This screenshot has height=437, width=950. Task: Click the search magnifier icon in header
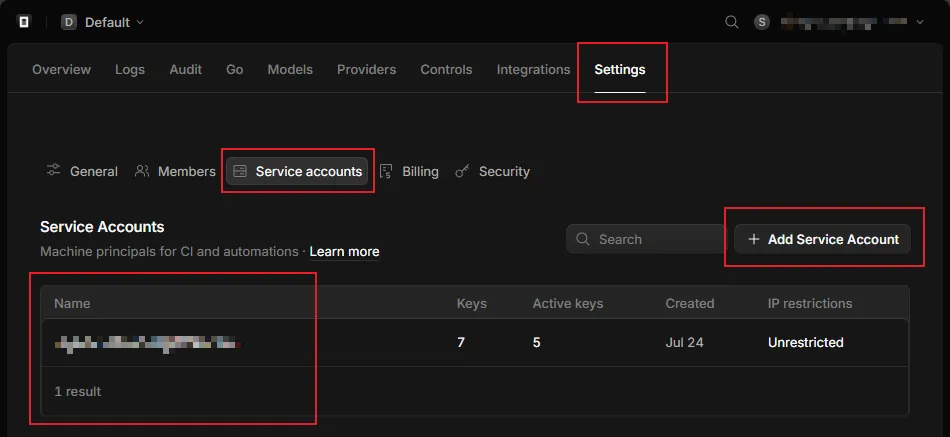point(732,22)
